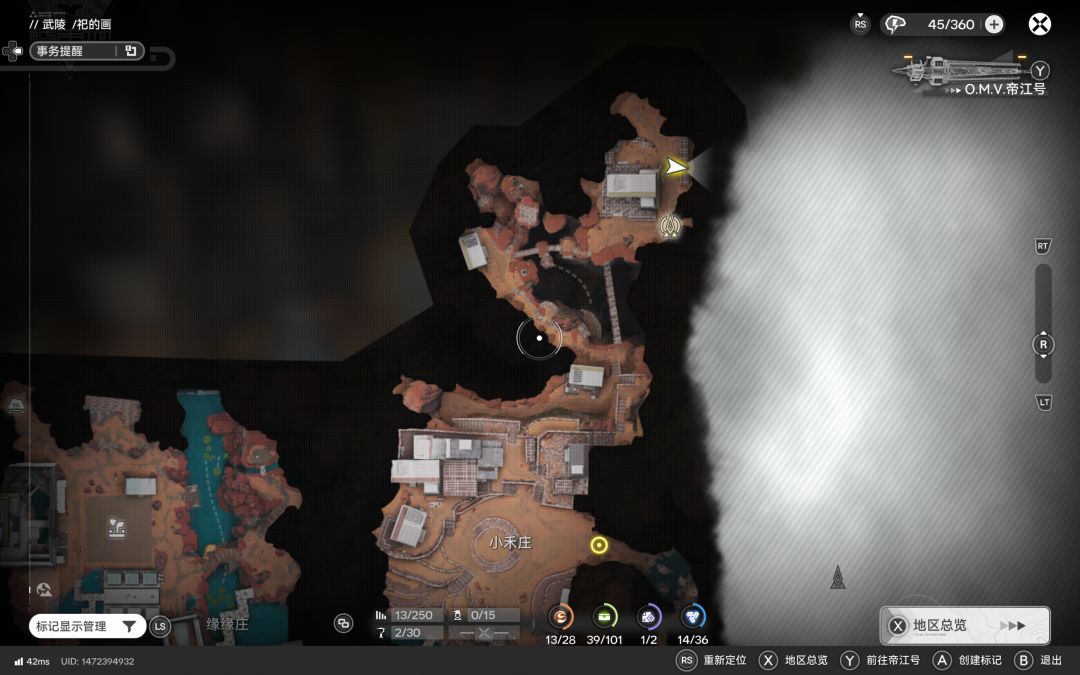The width and height of the screenshot is (1080, 675).
Task: Click the 缘缘庄 location label
Action: tap(227, 624)
